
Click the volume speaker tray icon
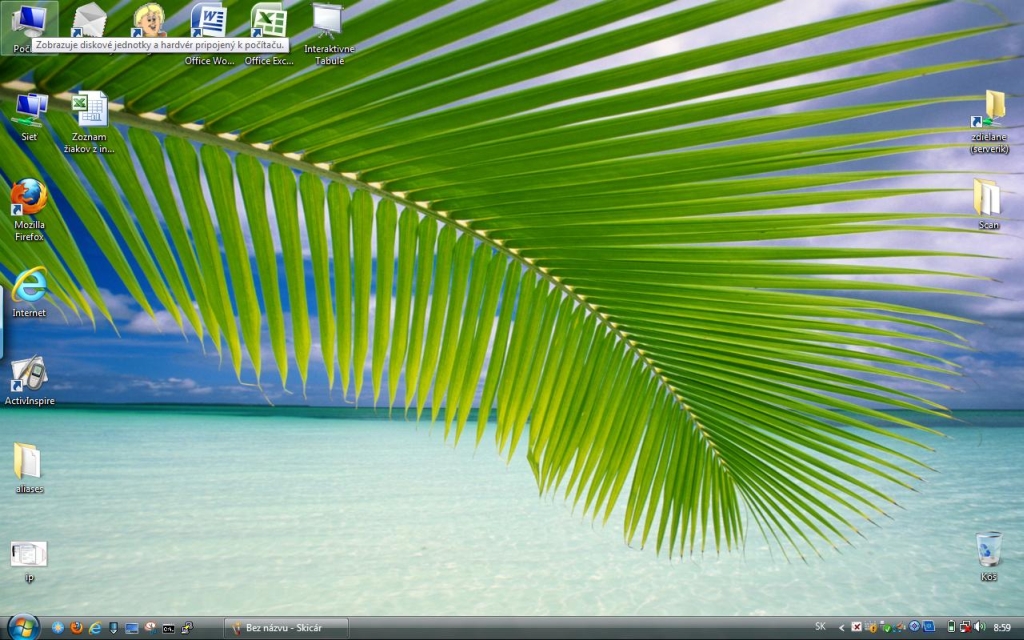pos(979,627)
